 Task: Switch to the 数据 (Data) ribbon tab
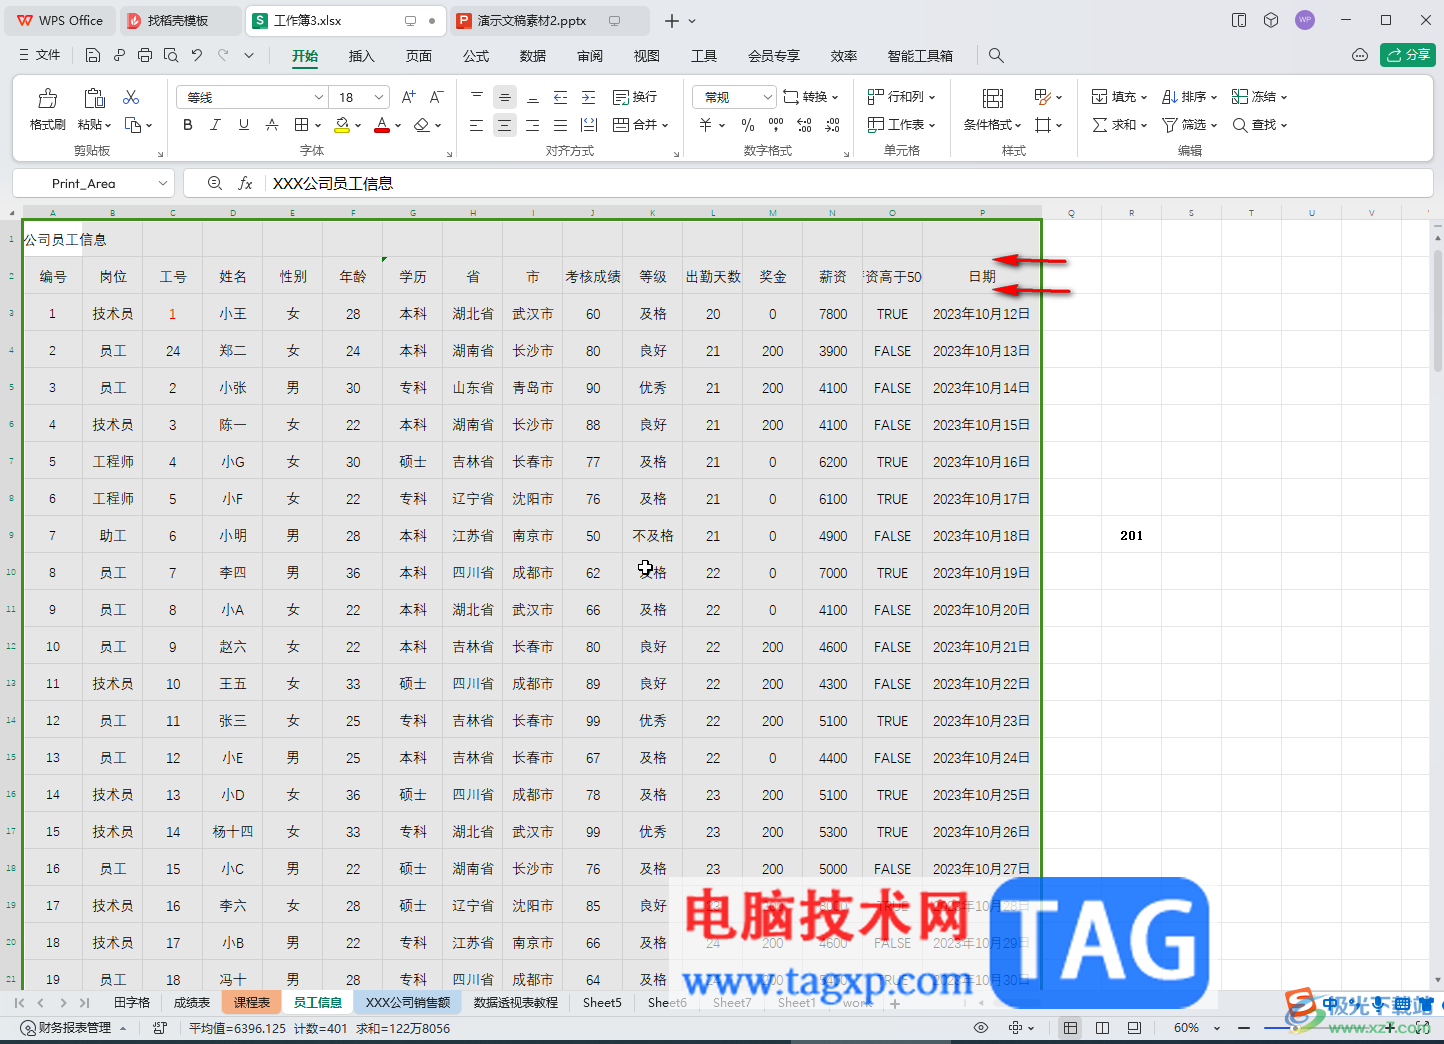pyautogui.click(x=533, y=56)
